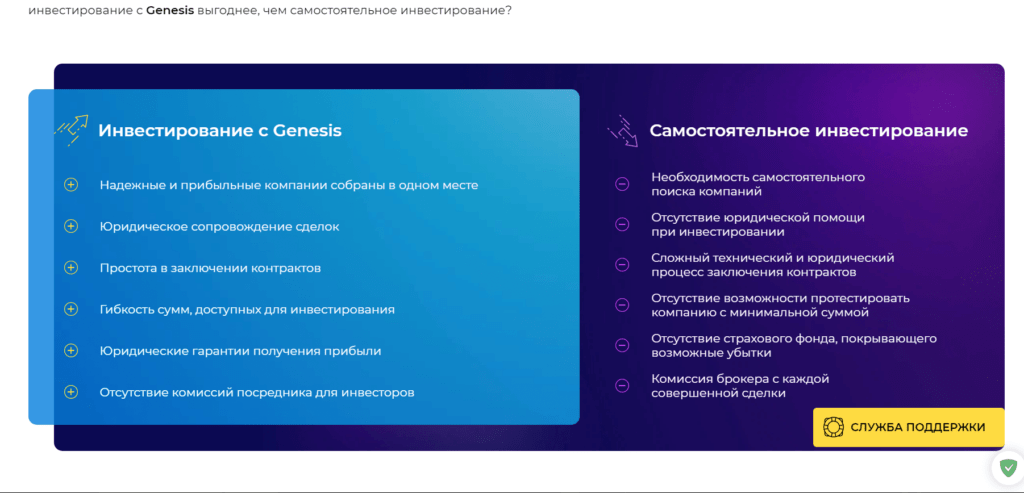Click text Надежные и прибыльные компании собраны

click(289, 185)
